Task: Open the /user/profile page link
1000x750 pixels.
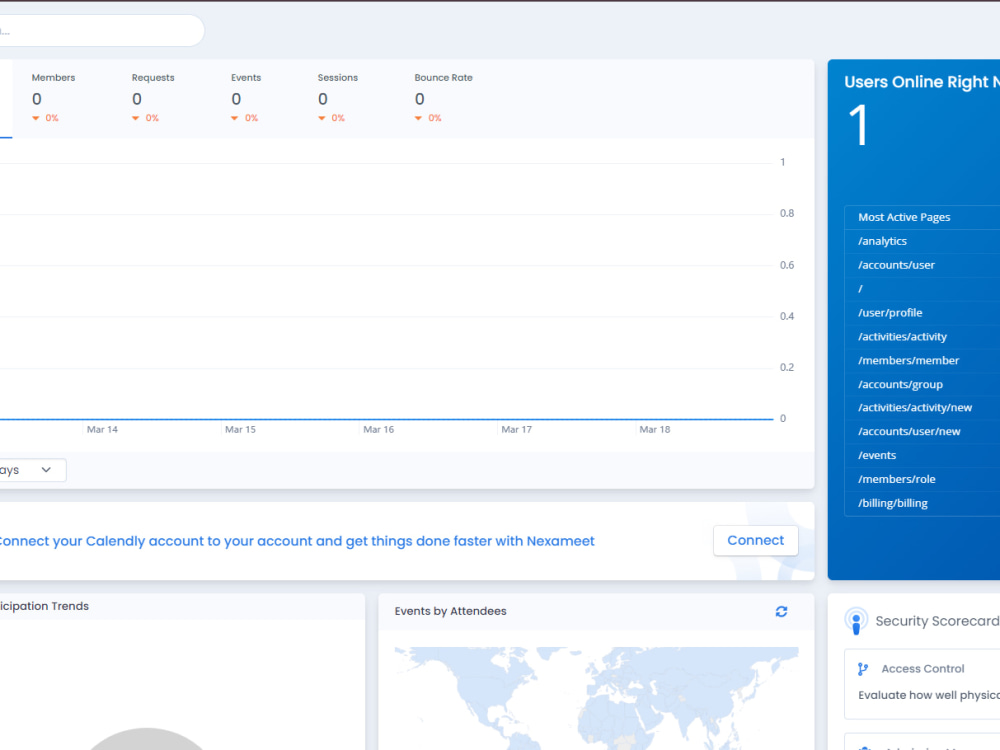Action: coord(888,312)
